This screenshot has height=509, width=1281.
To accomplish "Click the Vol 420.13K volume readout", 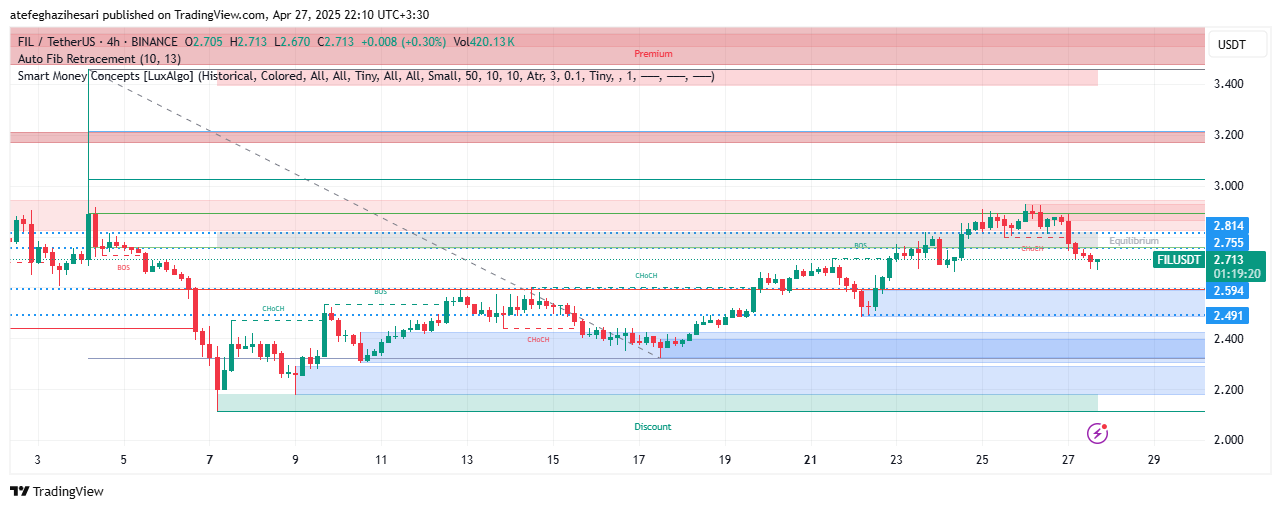I will [x=484, y=41].
